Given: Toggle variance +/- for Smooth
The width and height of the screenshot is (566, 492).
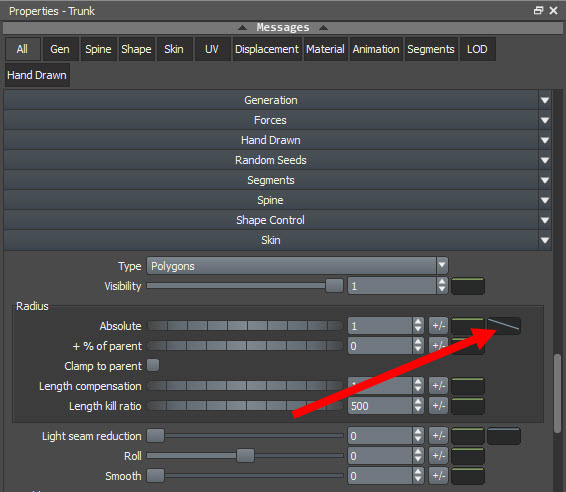Looking at the screenshot, I should click(438, 476).
